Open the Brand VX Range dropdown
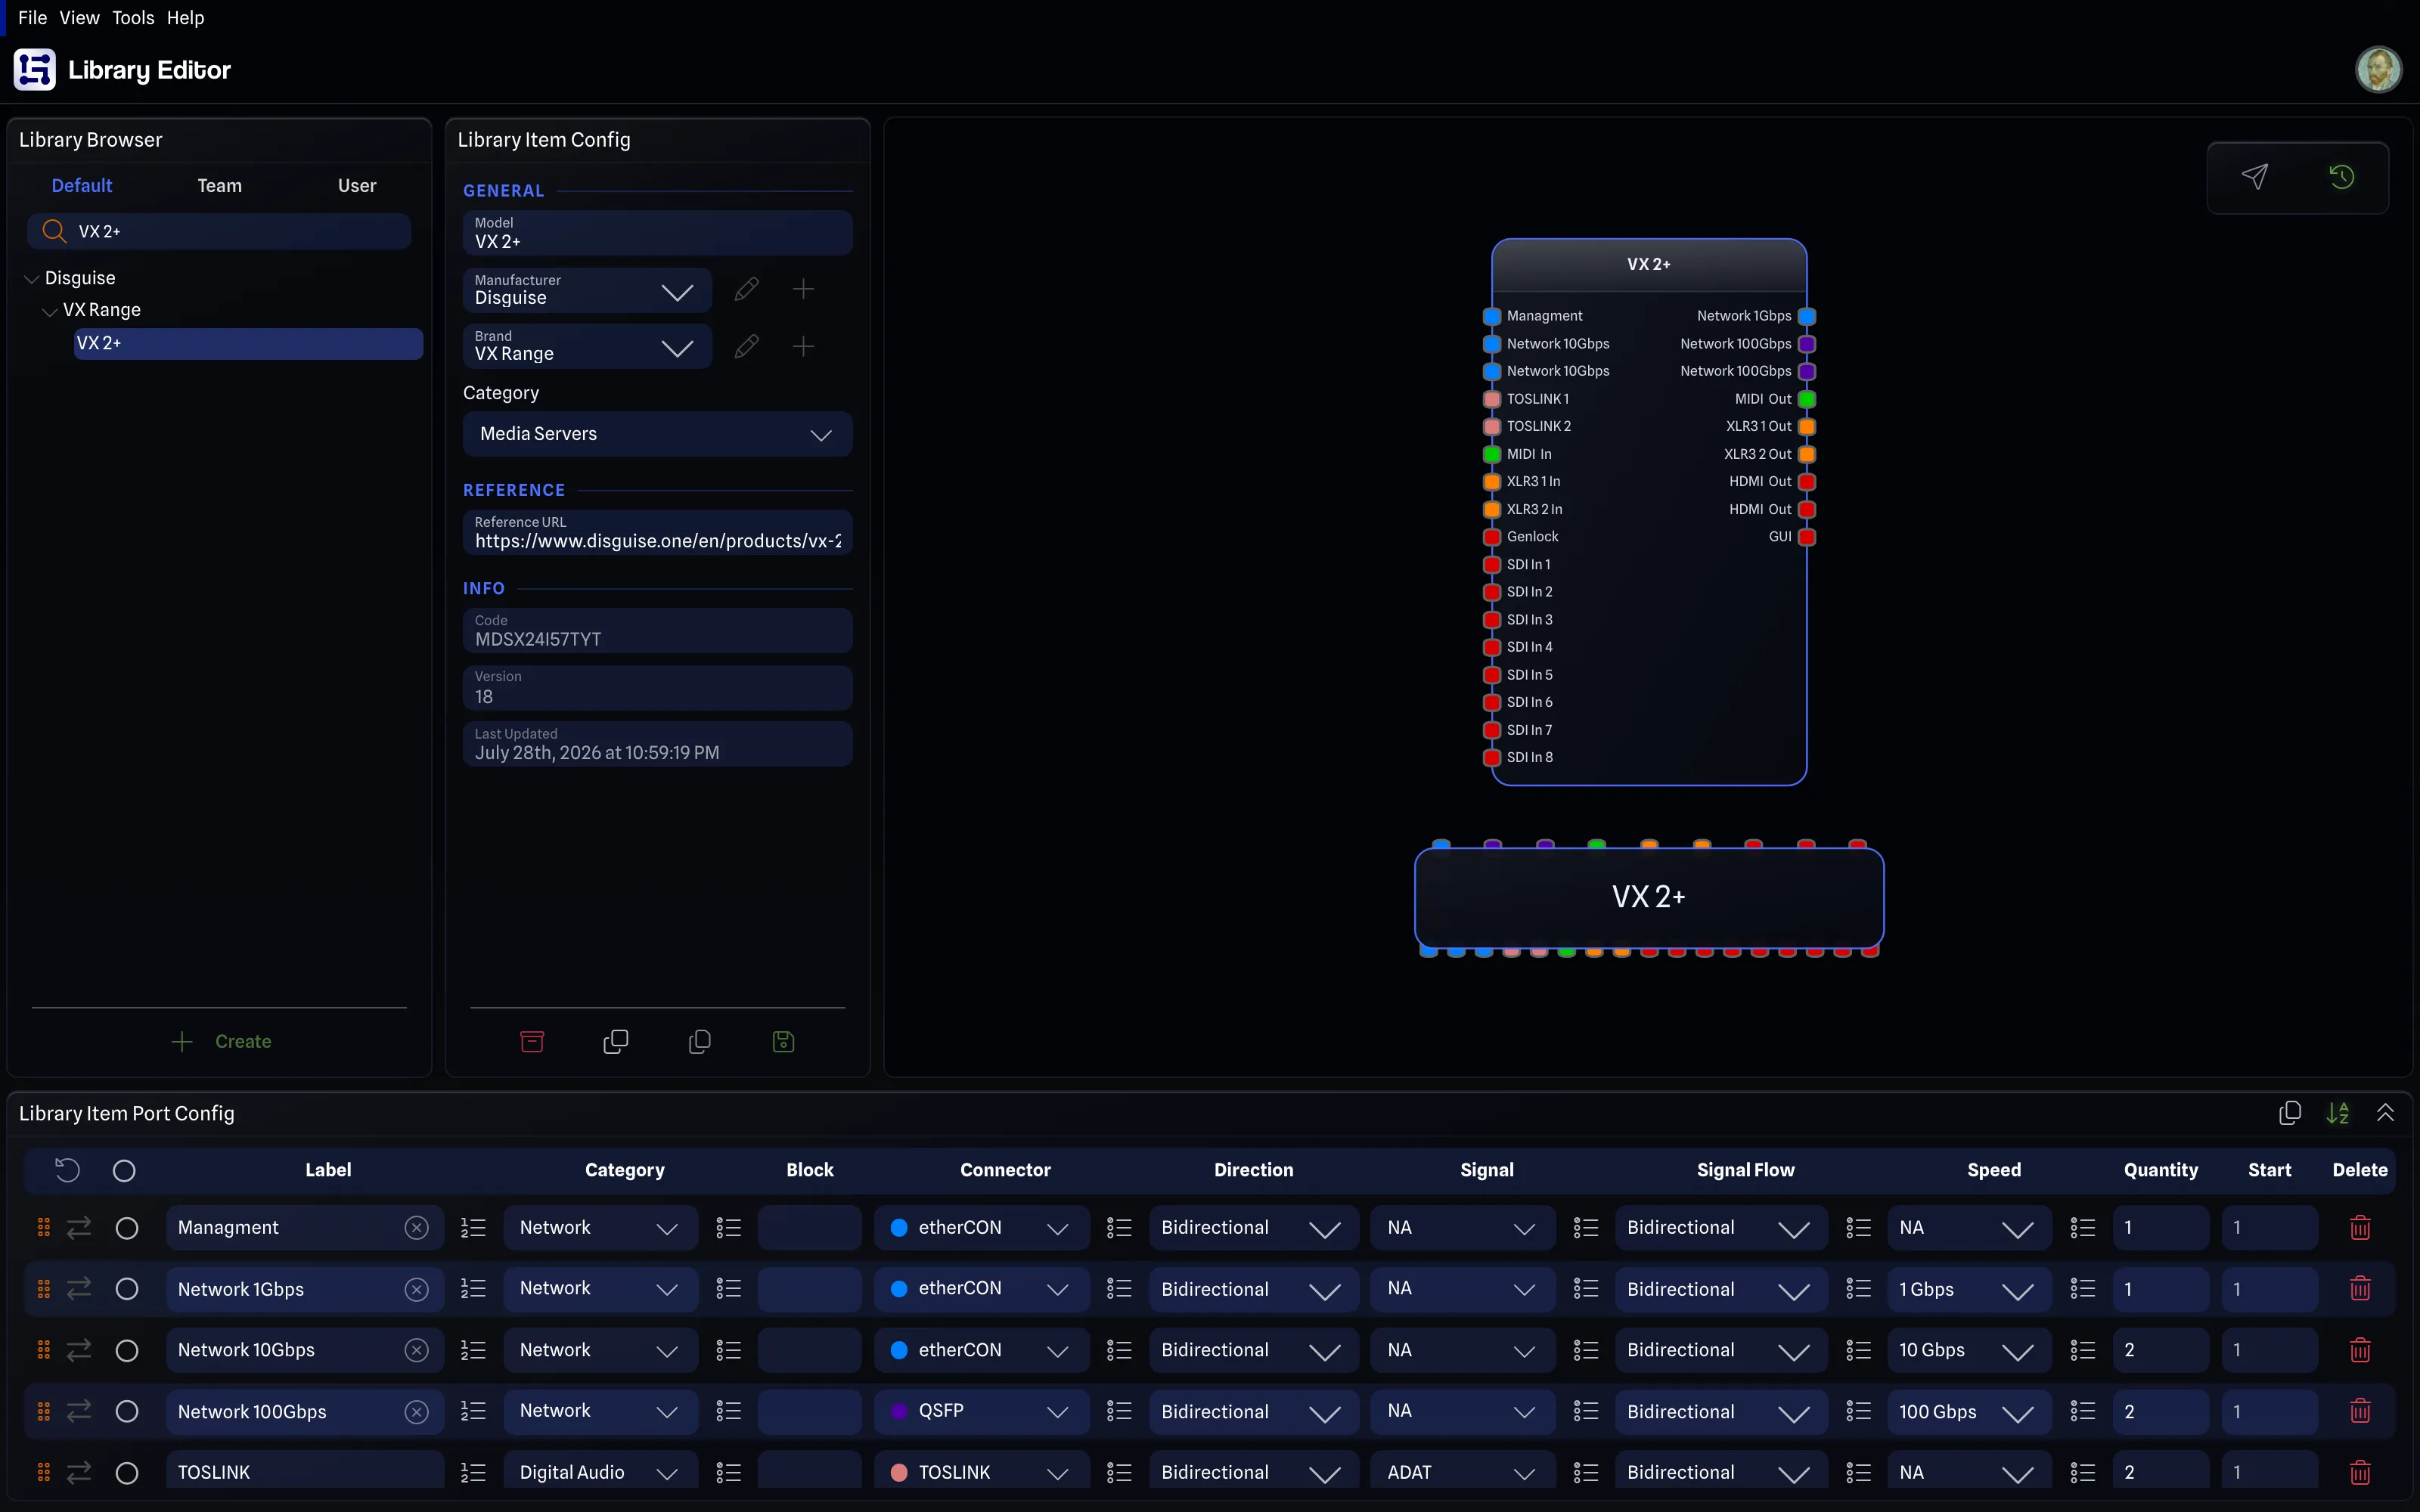 pos(587,346)
